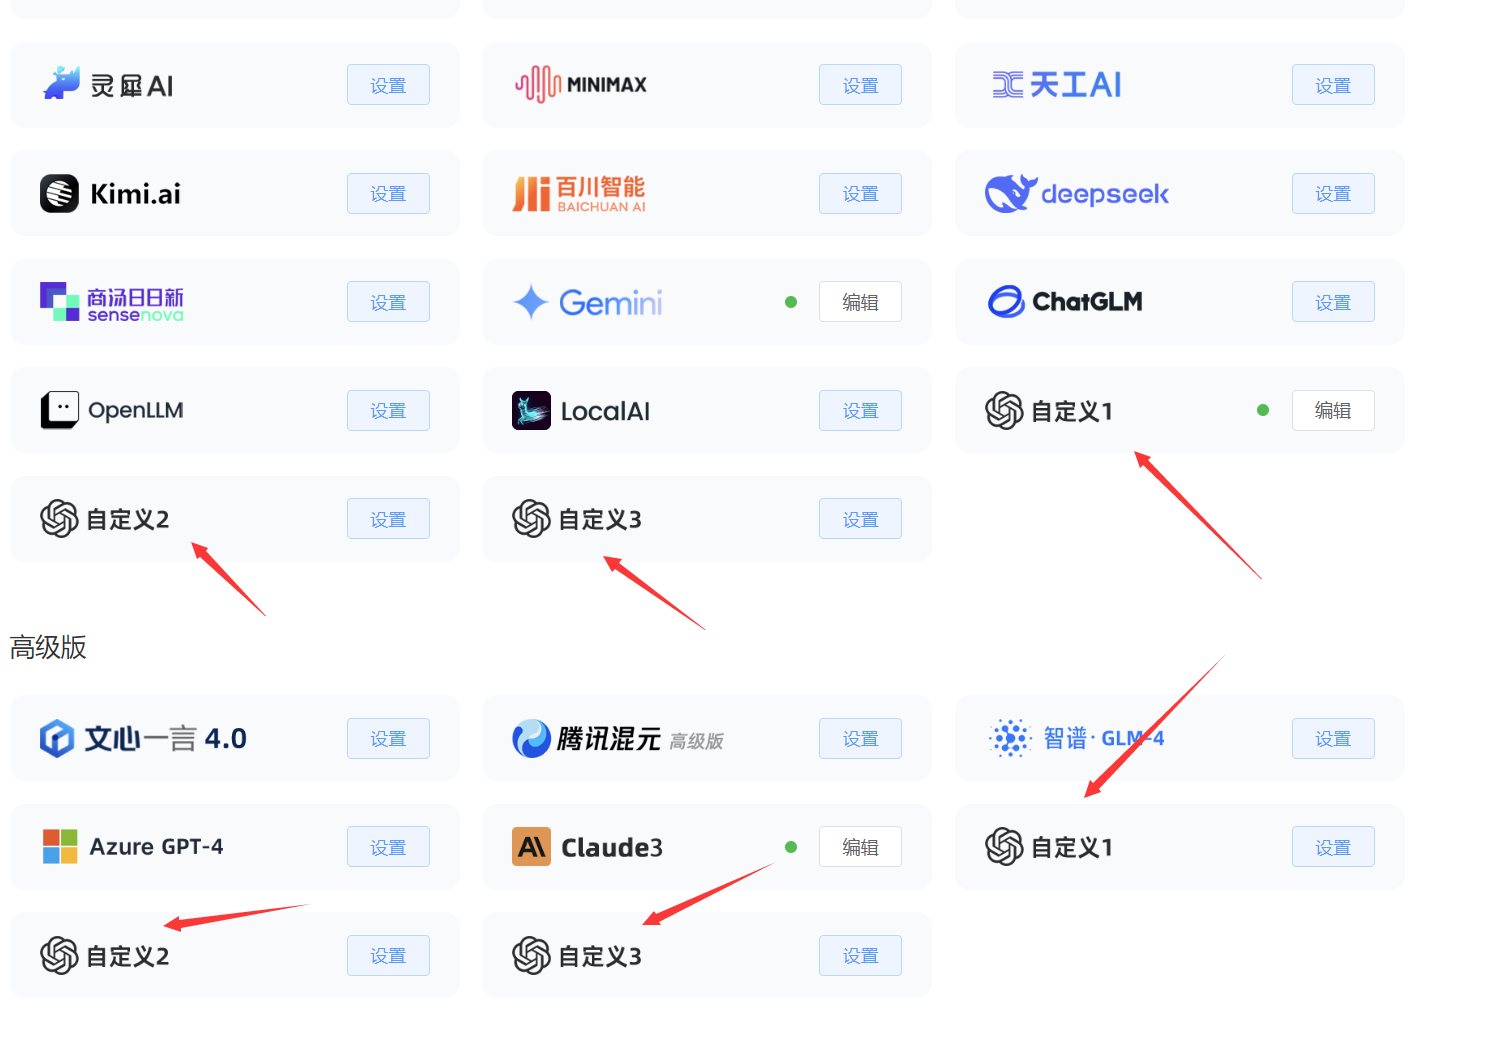The height and width of the screenshot is (1056, 1485).
Task: Click the 编辑 button on the 自定义1 card
Action: (1333, 410)
